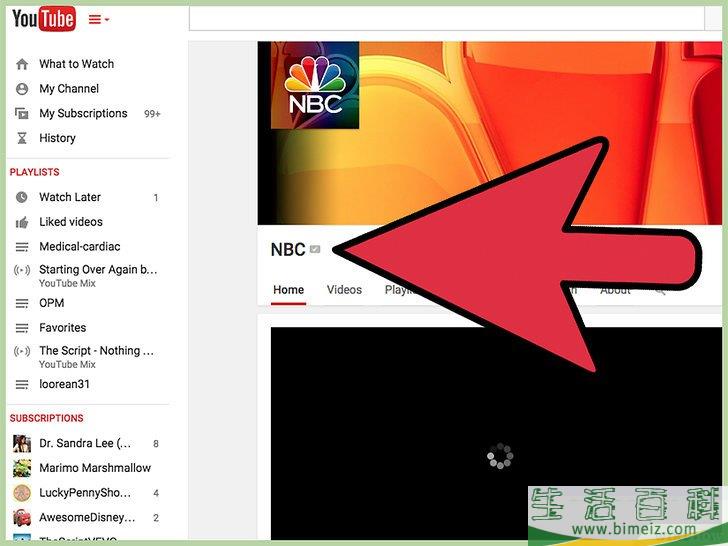728x546 pixels.
Task: Go to My Channel
Action: (x=69, y=89)
